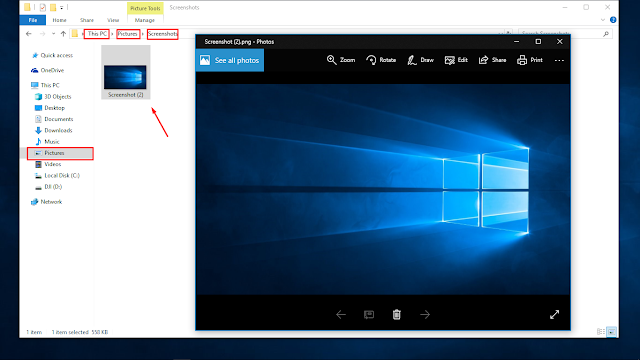Maximize the Photos window
640x360 pixels.
(x=538, y=42)
